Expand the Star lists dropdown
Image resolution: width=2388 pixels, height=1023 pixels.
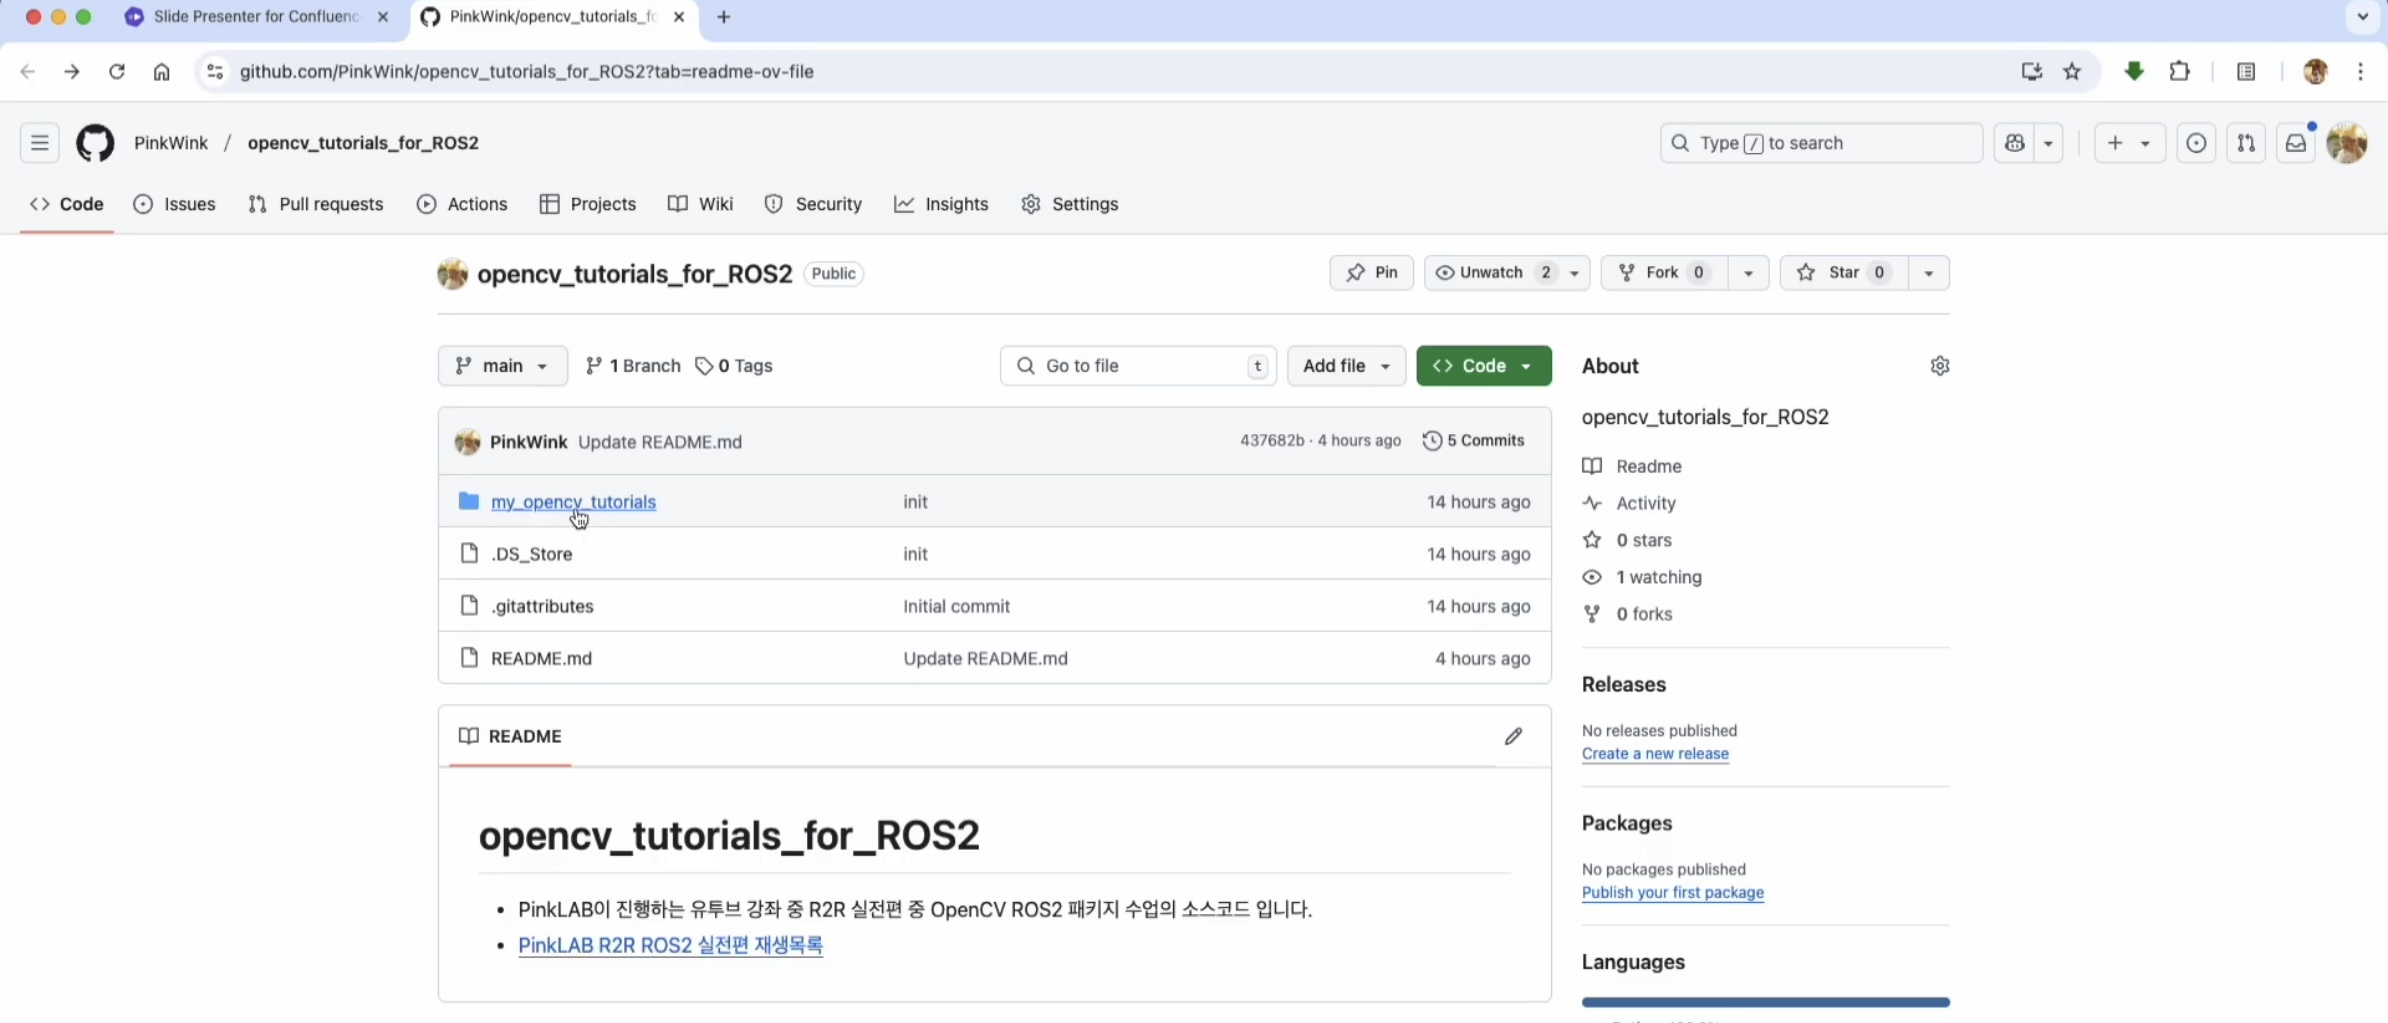1928,273
